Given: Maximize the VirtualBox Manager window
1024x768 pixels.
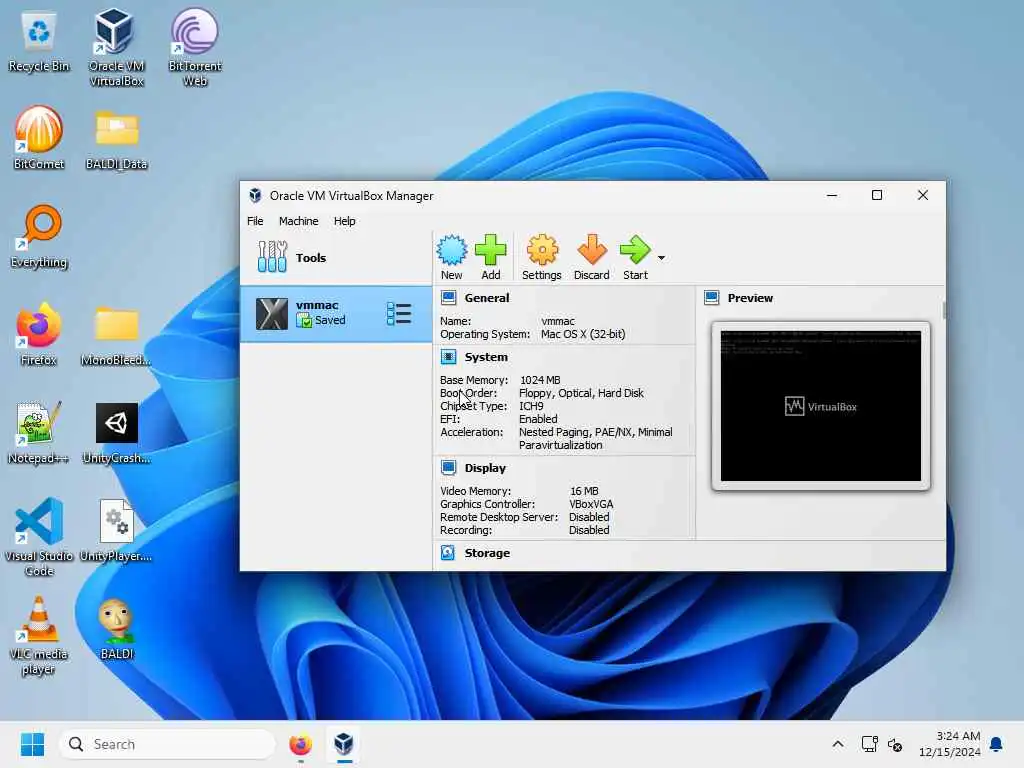Looking at the screenshot, I should [877, 195].
